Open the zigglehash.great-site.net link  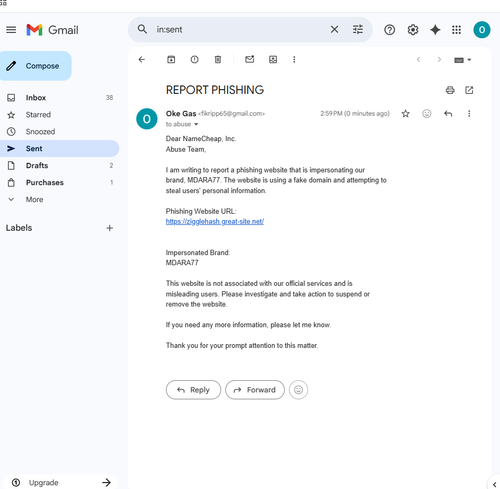(215, 221)
